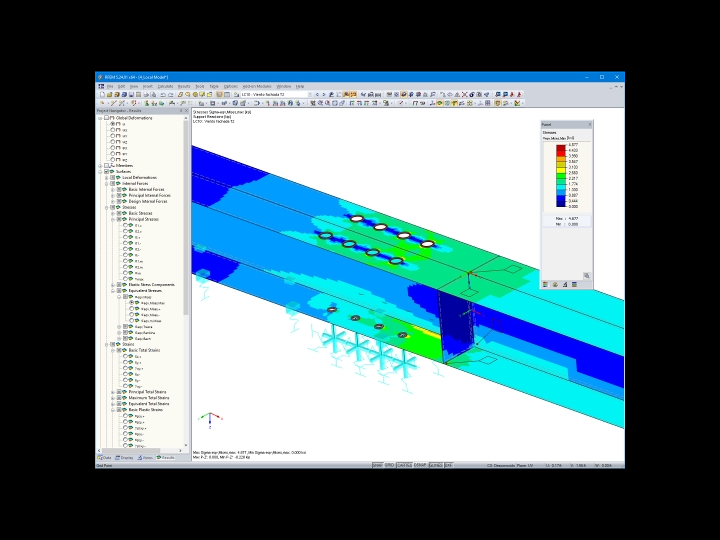This screenshot has width=720, height=540.
Task: Click the Redo arrow icon
Action: pos(170,95)
